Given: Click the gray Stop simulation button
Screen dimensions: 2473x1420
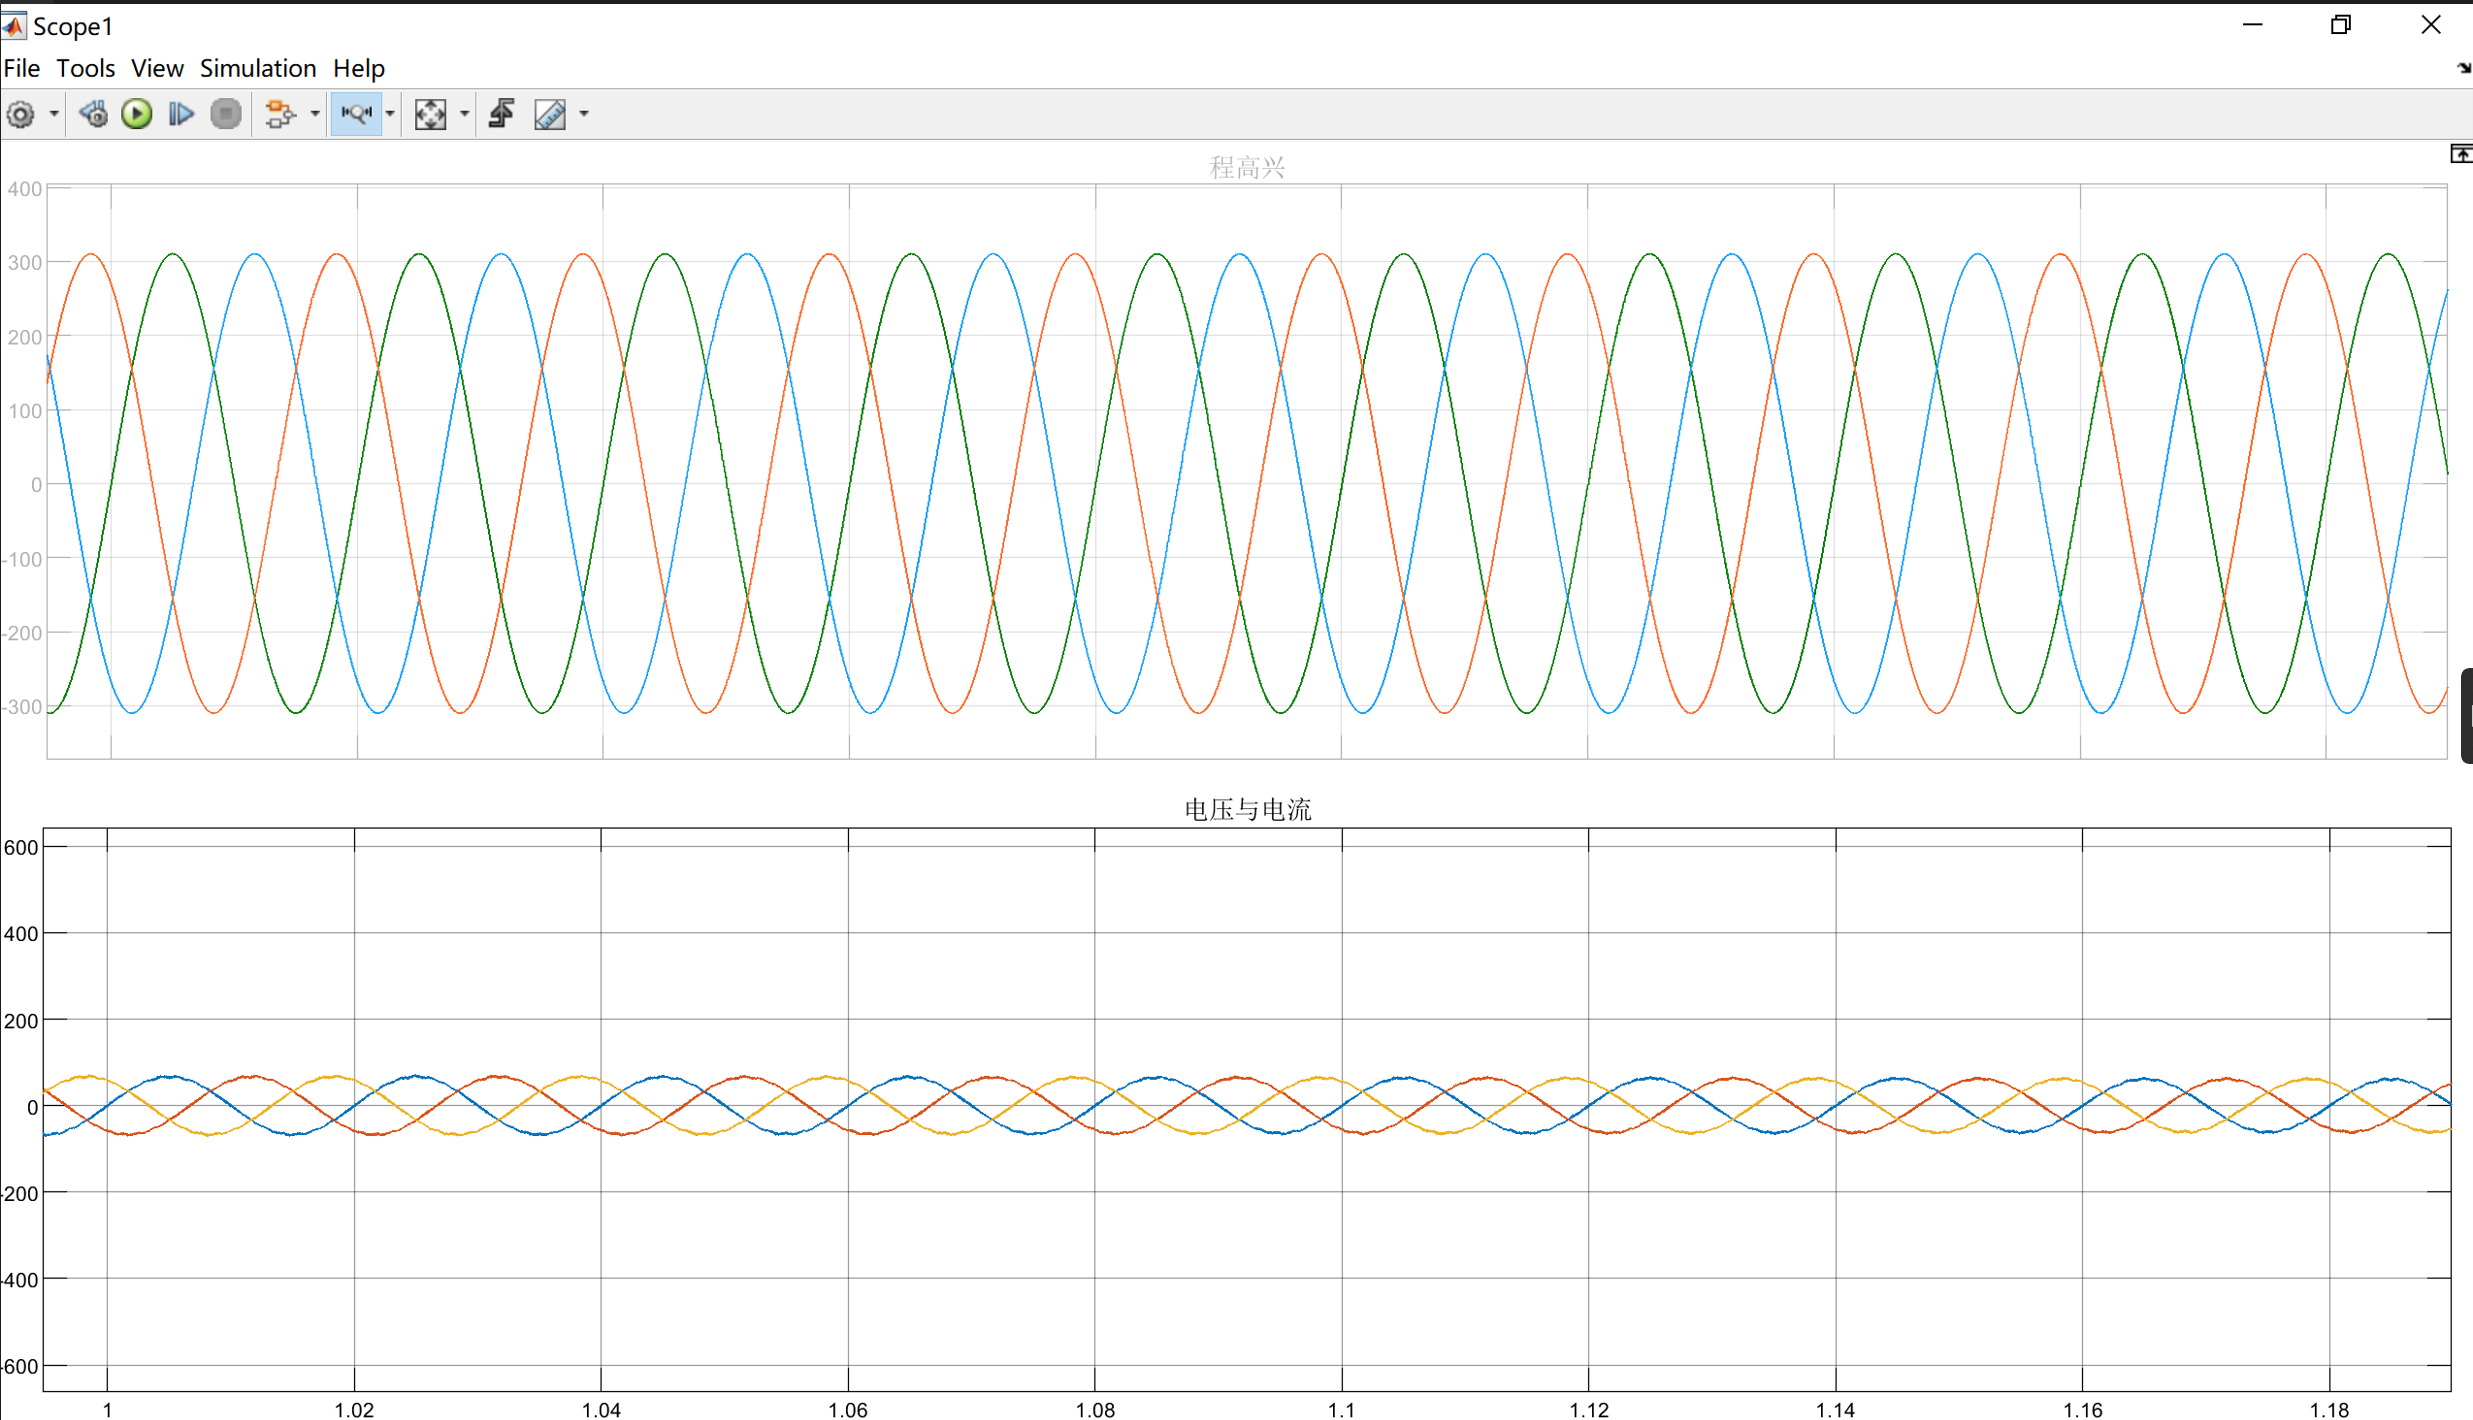Looking at the screenshot, I should pyautogui.click(x=226, y=114).
